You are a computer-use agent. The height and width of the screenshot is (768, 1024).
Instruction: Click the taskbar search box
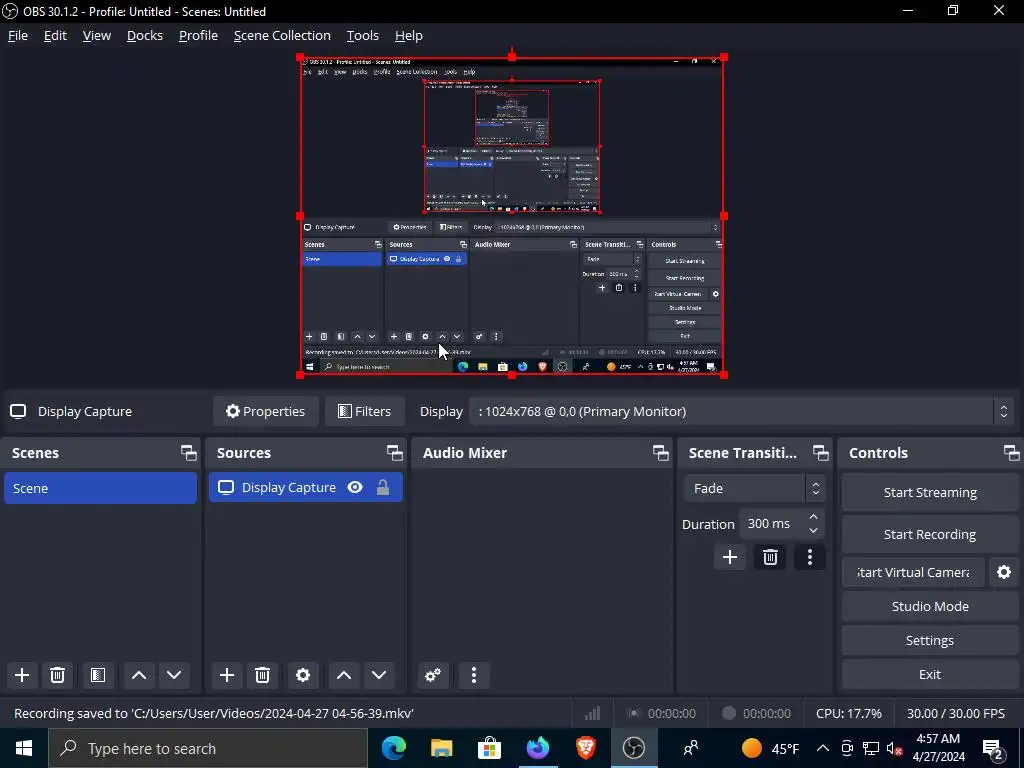(x=208, y=748)
